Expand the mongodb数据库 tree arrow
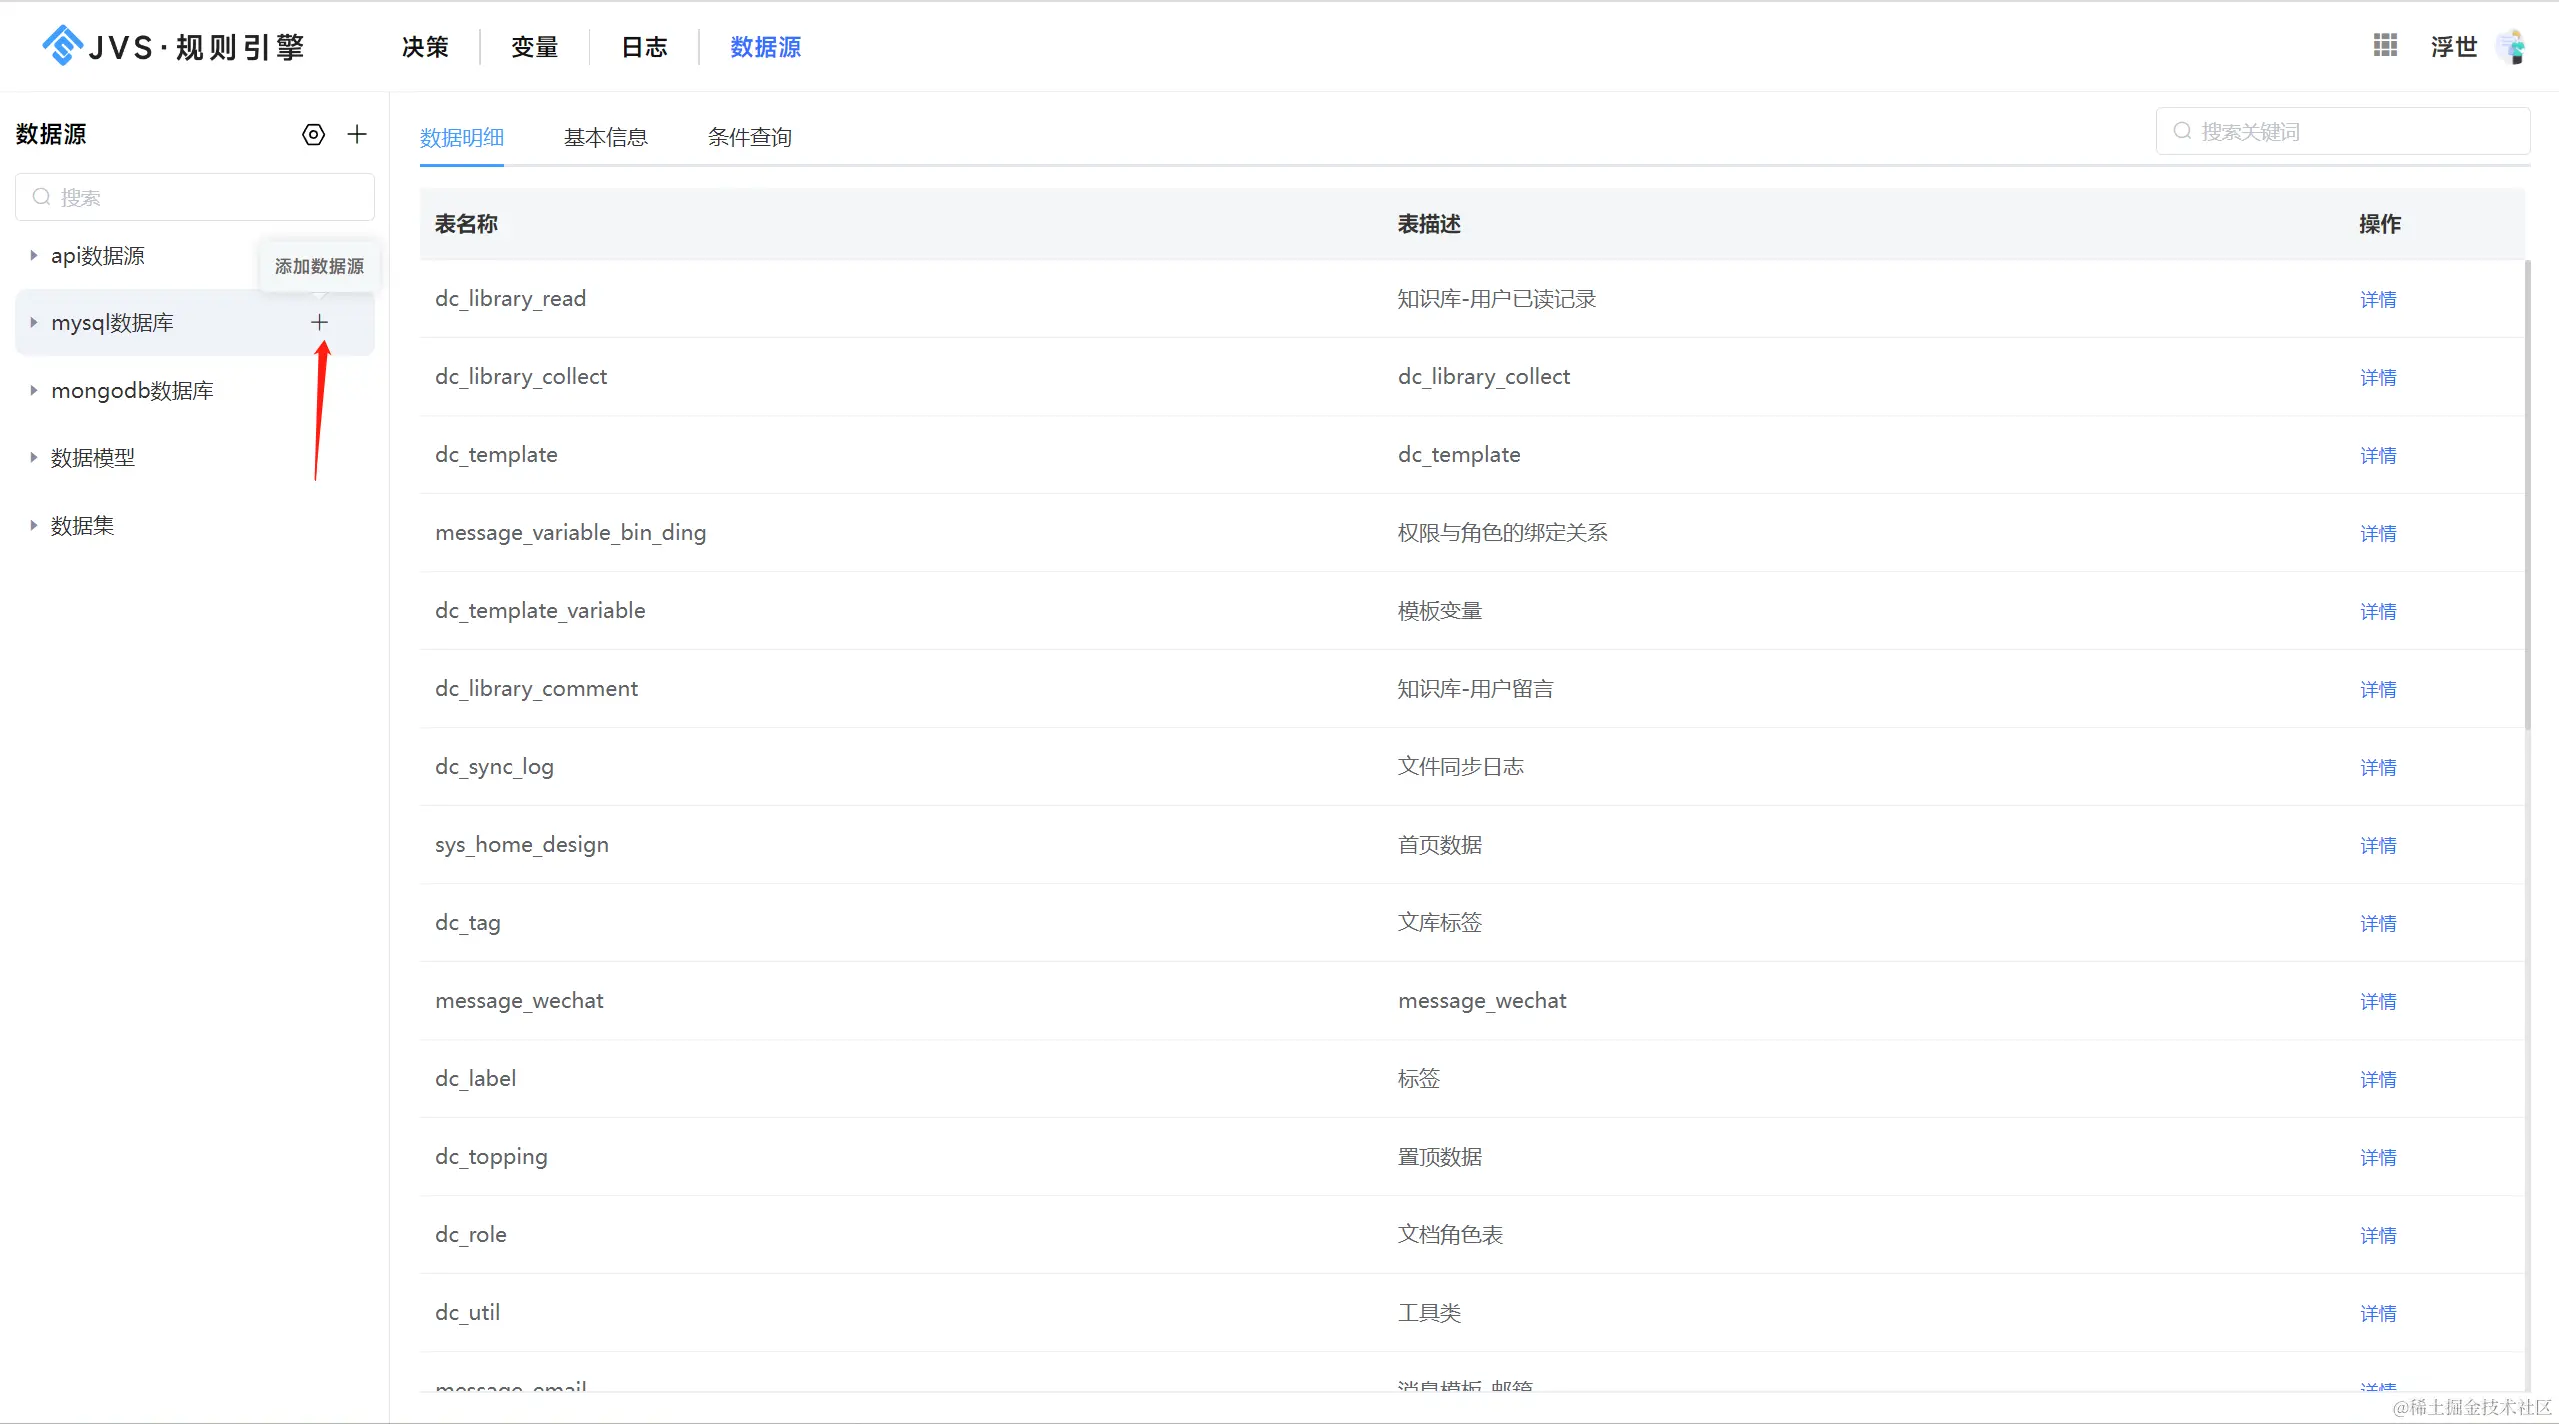Image resolution: width=2559 pixels, height=1424 pixels. pyautogui.click(x=33, y=390)
